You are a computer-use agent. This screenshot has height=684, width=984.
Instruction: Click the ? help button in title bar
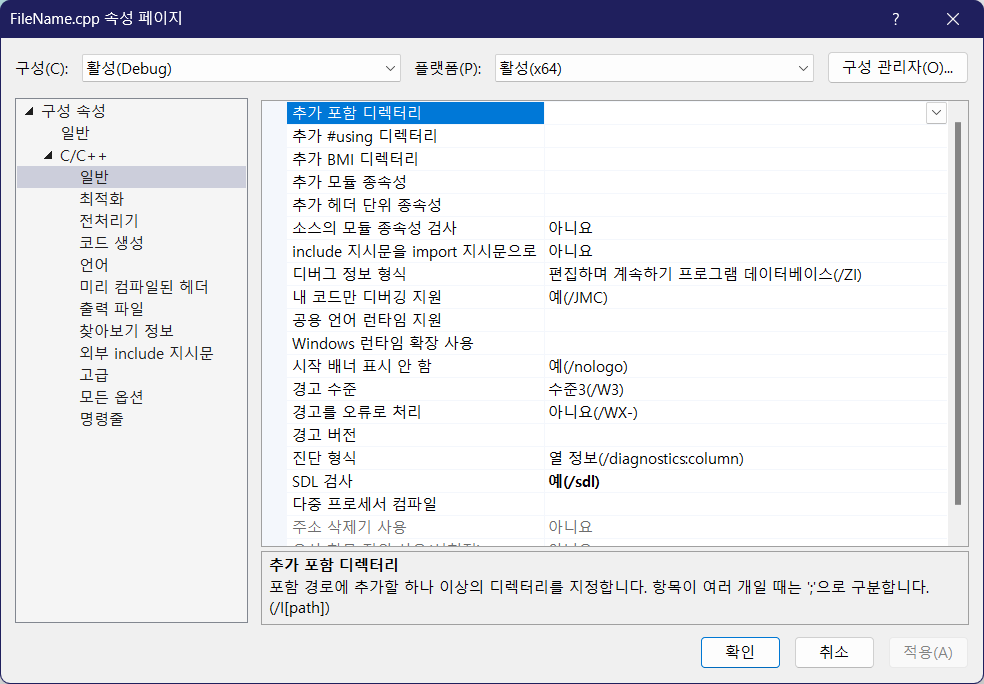896,19
